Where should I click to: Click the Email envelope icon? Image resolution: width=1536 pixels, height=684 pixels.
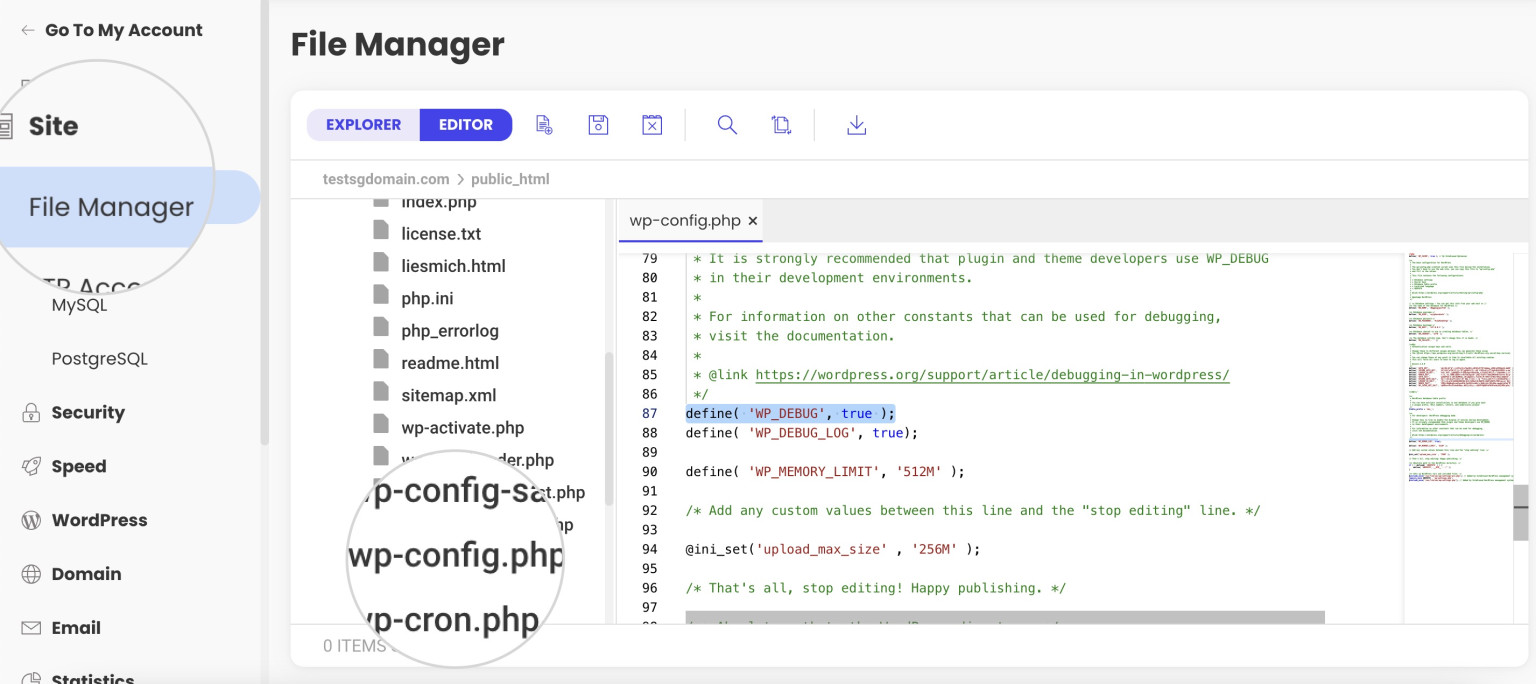[x=31, y=628]
